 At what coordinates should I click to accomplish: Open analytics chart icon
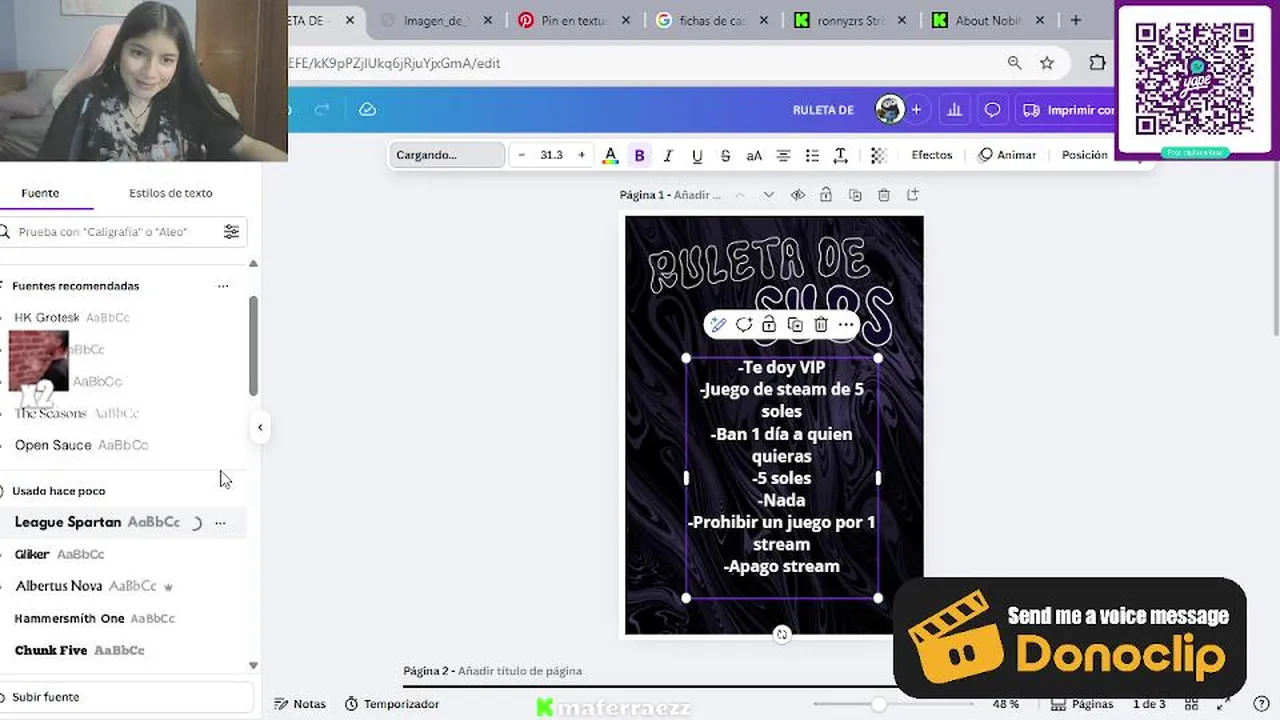click(954, 110)
